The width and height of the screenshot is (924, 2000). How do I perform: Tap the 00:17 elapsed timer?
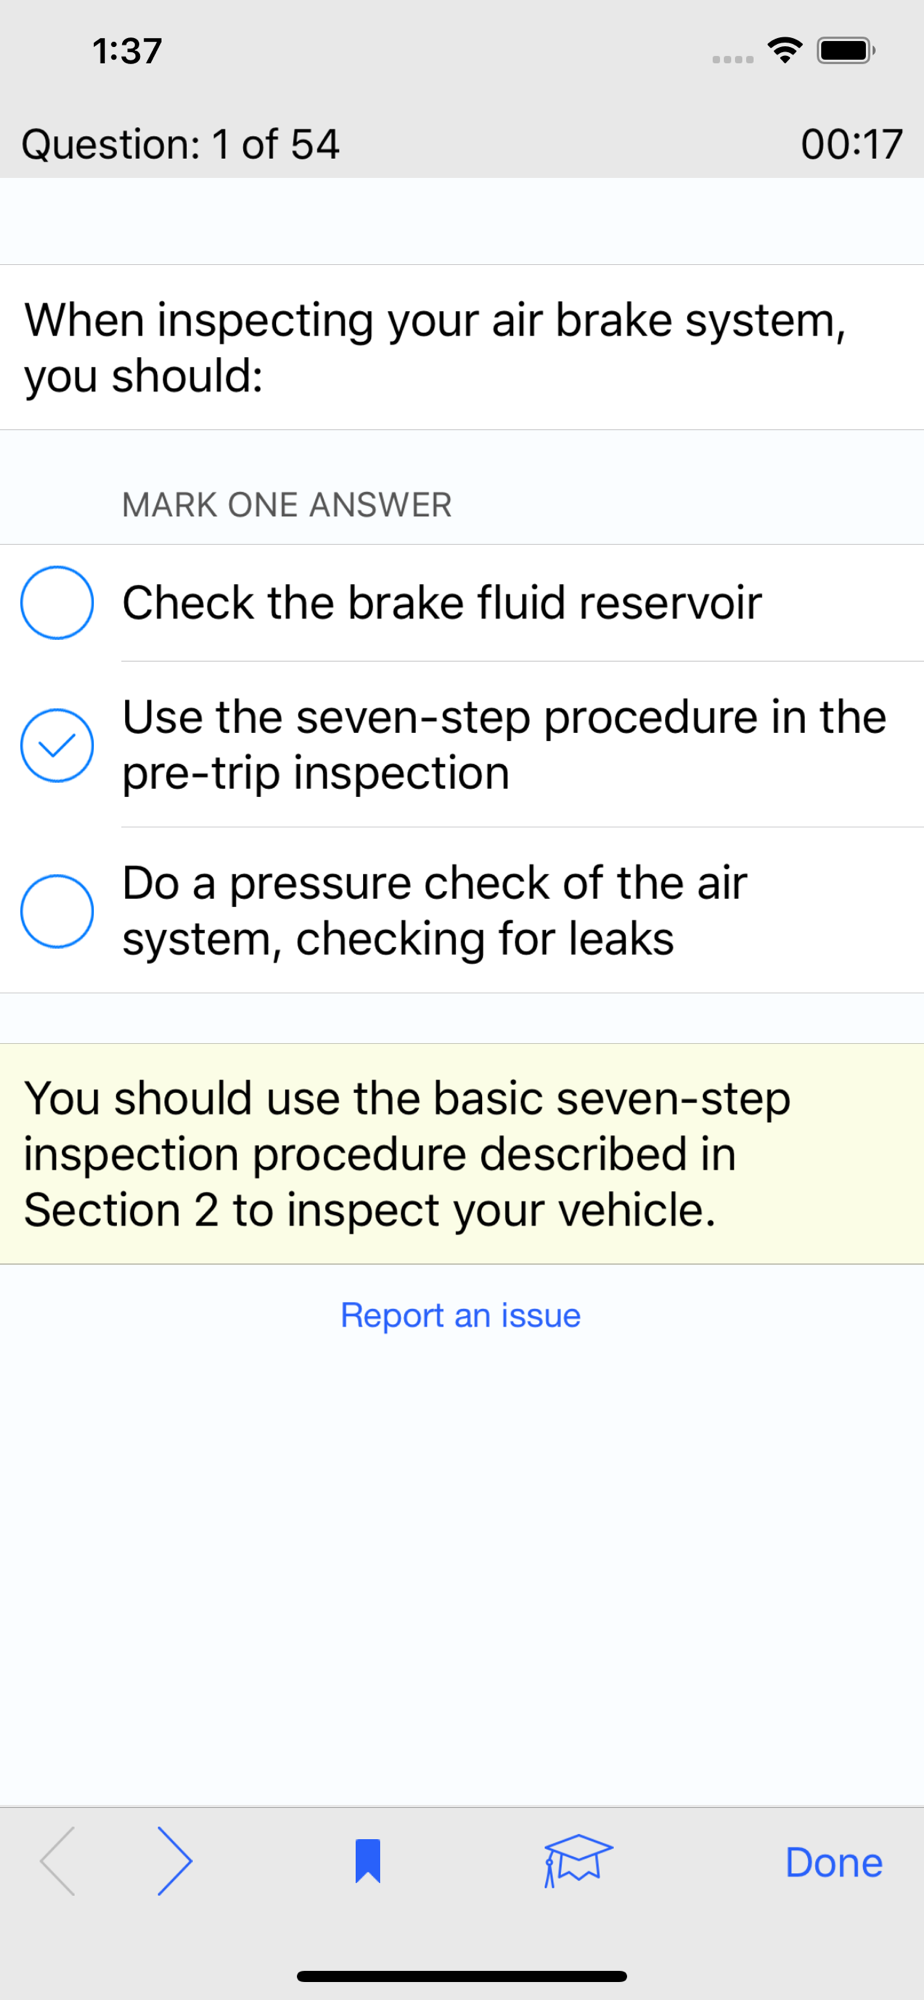pos(852,144)
